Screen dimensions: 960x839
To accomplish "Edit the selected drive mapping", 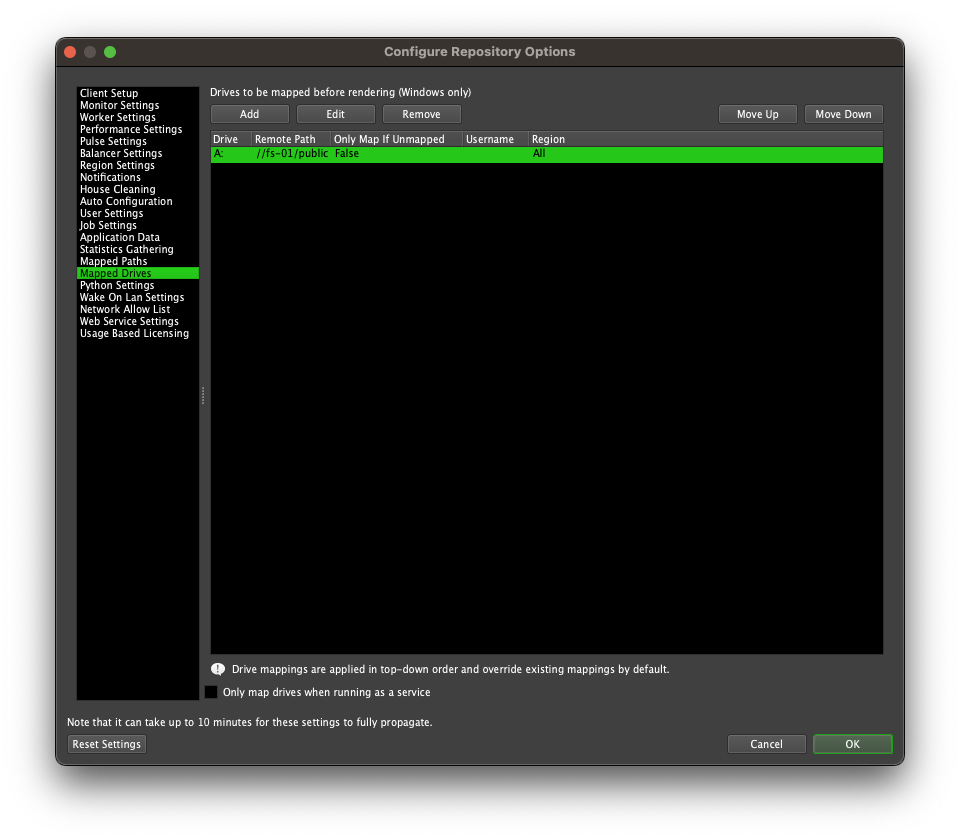I will pos(336,114).
